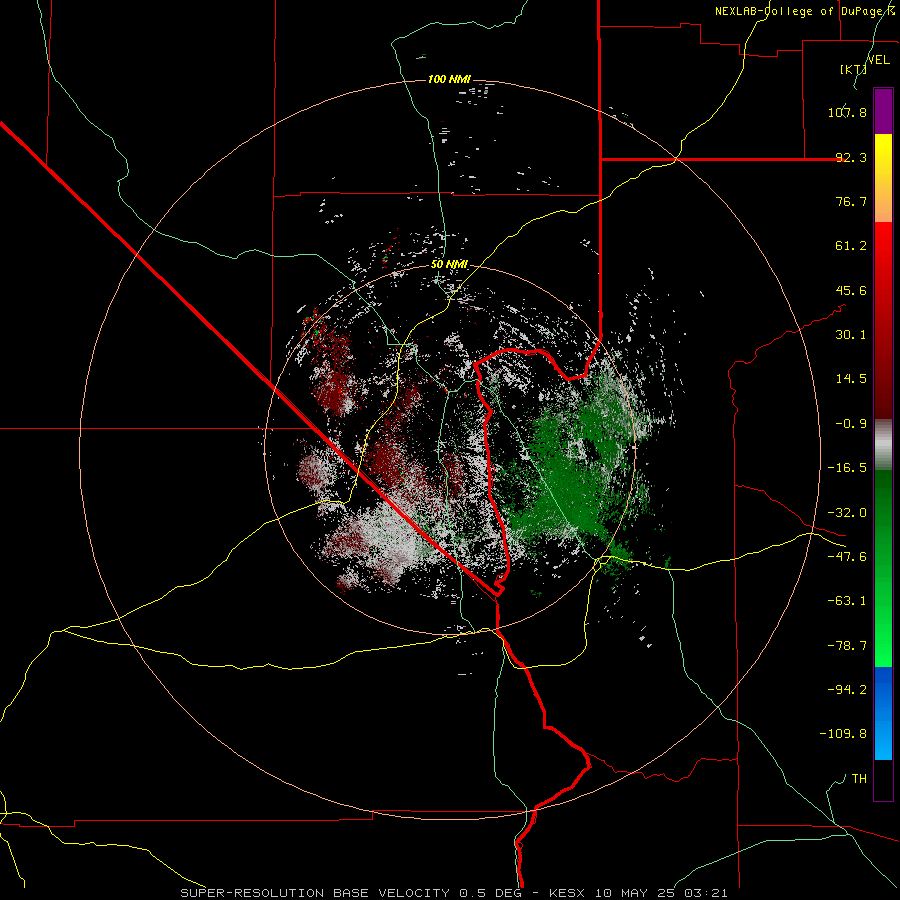The width and height of the screenshot is (900, 900).
Task: Click the 14.5 legend value
Action: point(851,379)
